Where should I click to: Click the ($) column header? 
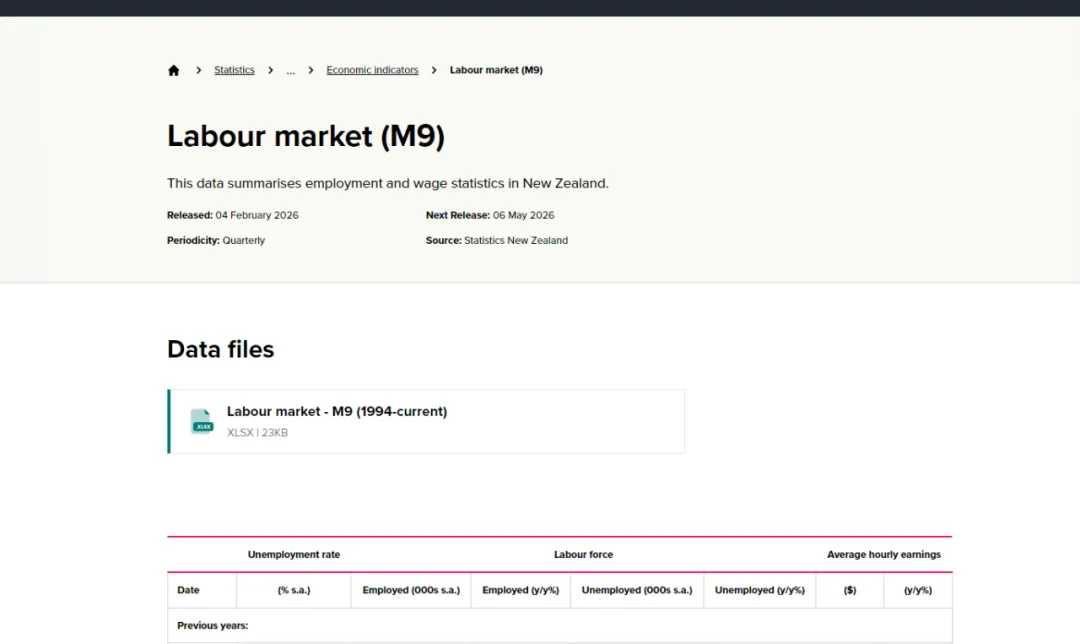[850, 590]
